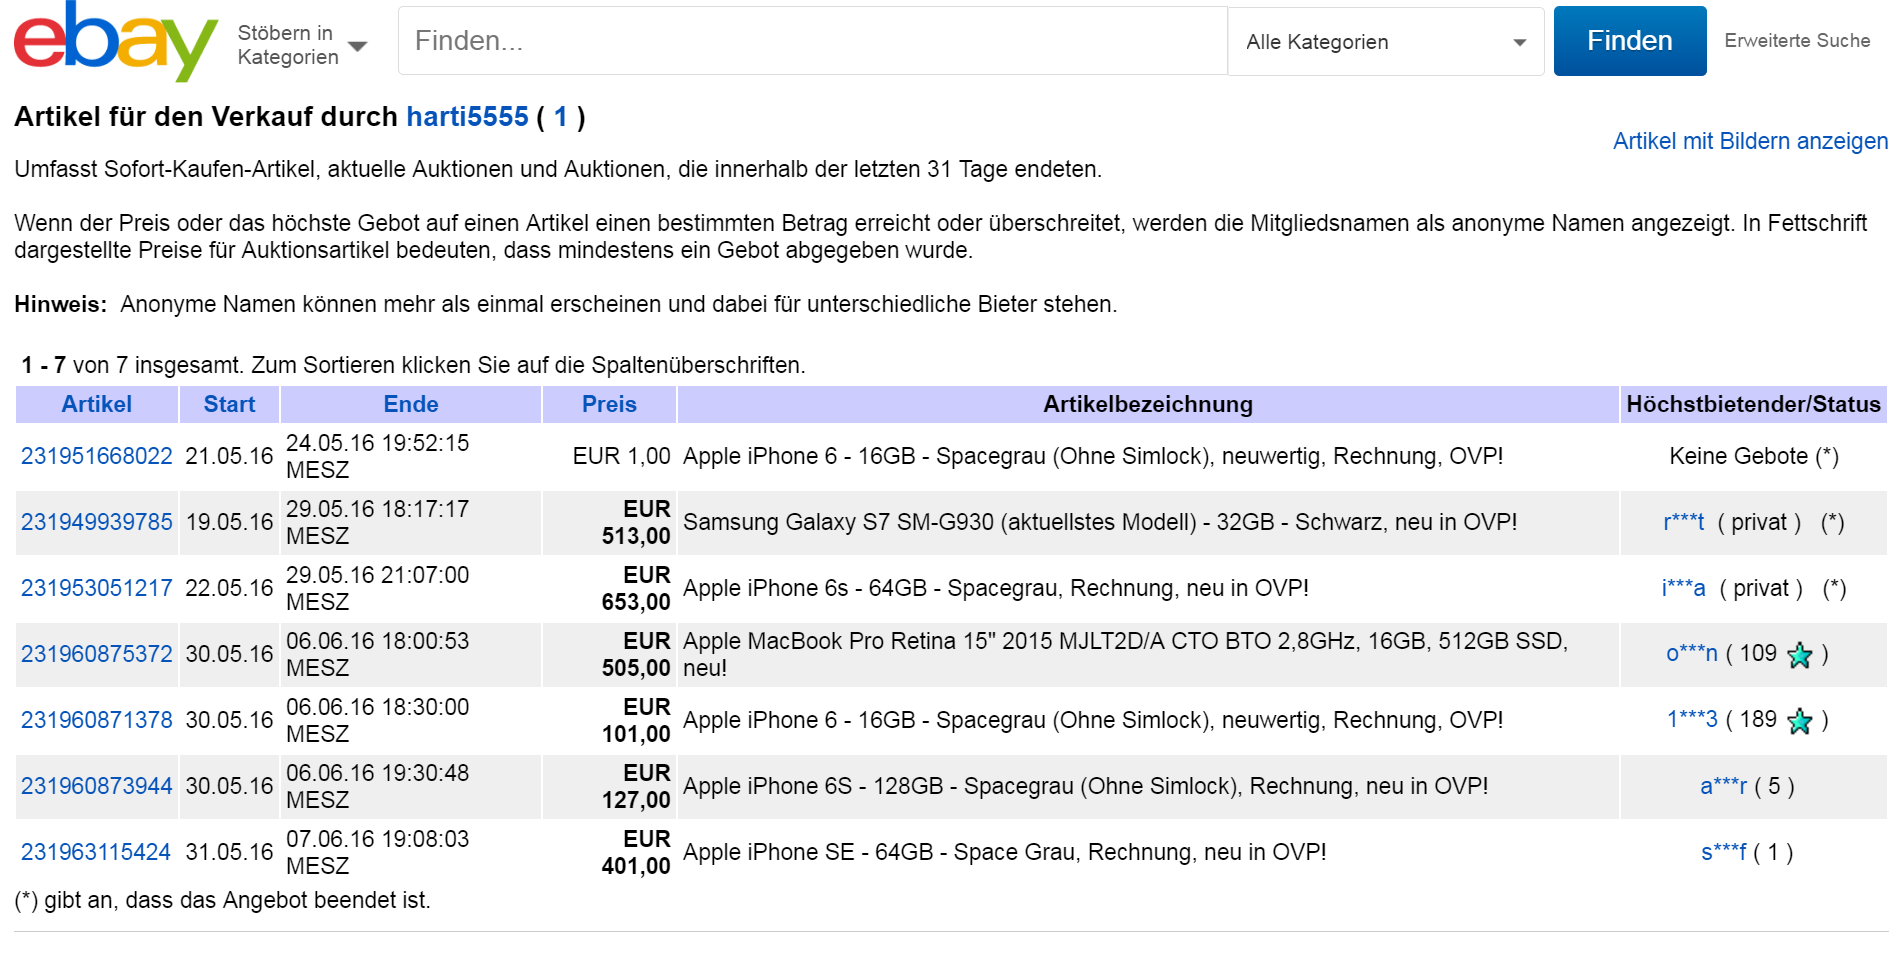1898x961 pixels.
Task: Click the star icon next to 1***3's 189 feedback
Action: pos(1799,721)
